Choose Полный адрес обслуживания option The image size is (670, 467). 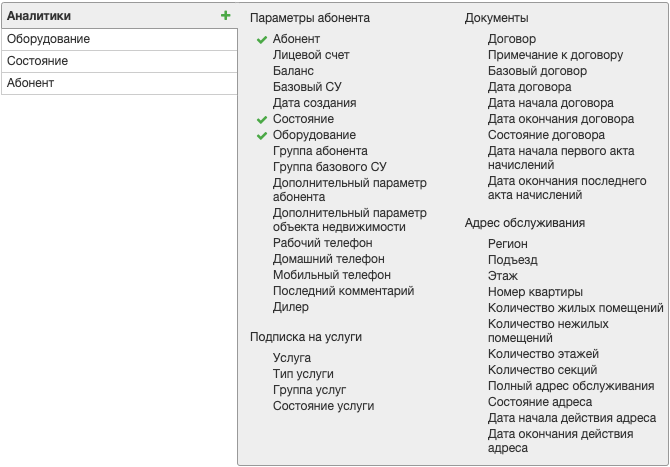click(x=571, y=386)
